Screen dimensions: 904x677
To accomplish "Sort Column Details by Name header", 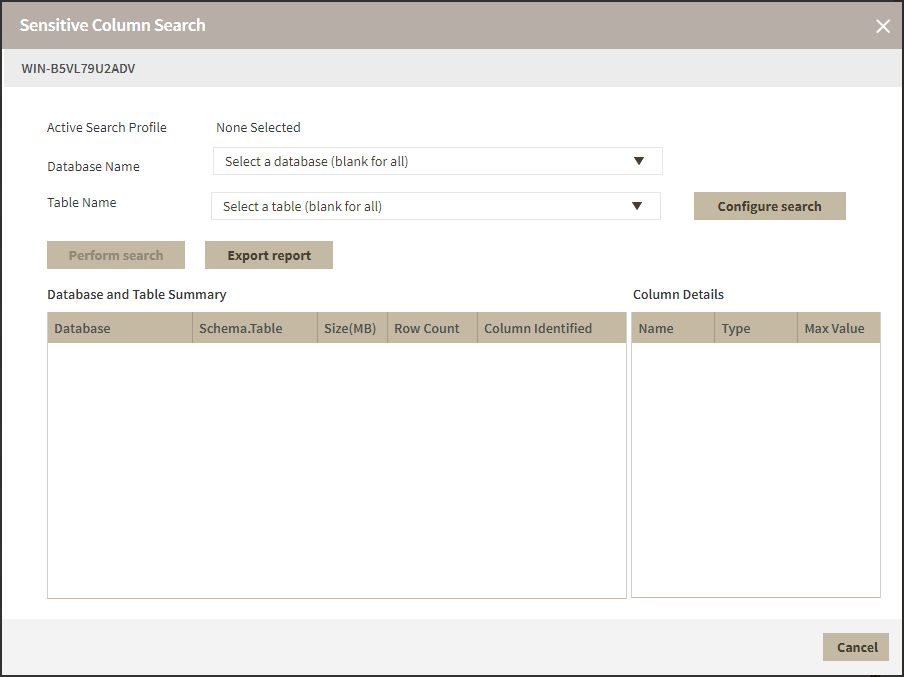I will (672, 328).
